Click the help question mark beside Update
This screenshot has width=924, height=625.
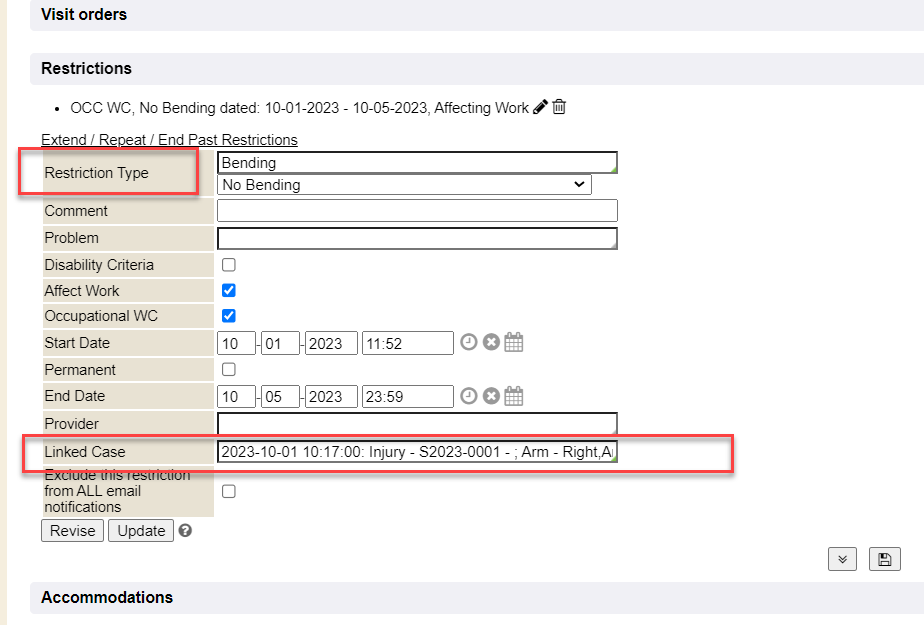(x=185, y=531)
